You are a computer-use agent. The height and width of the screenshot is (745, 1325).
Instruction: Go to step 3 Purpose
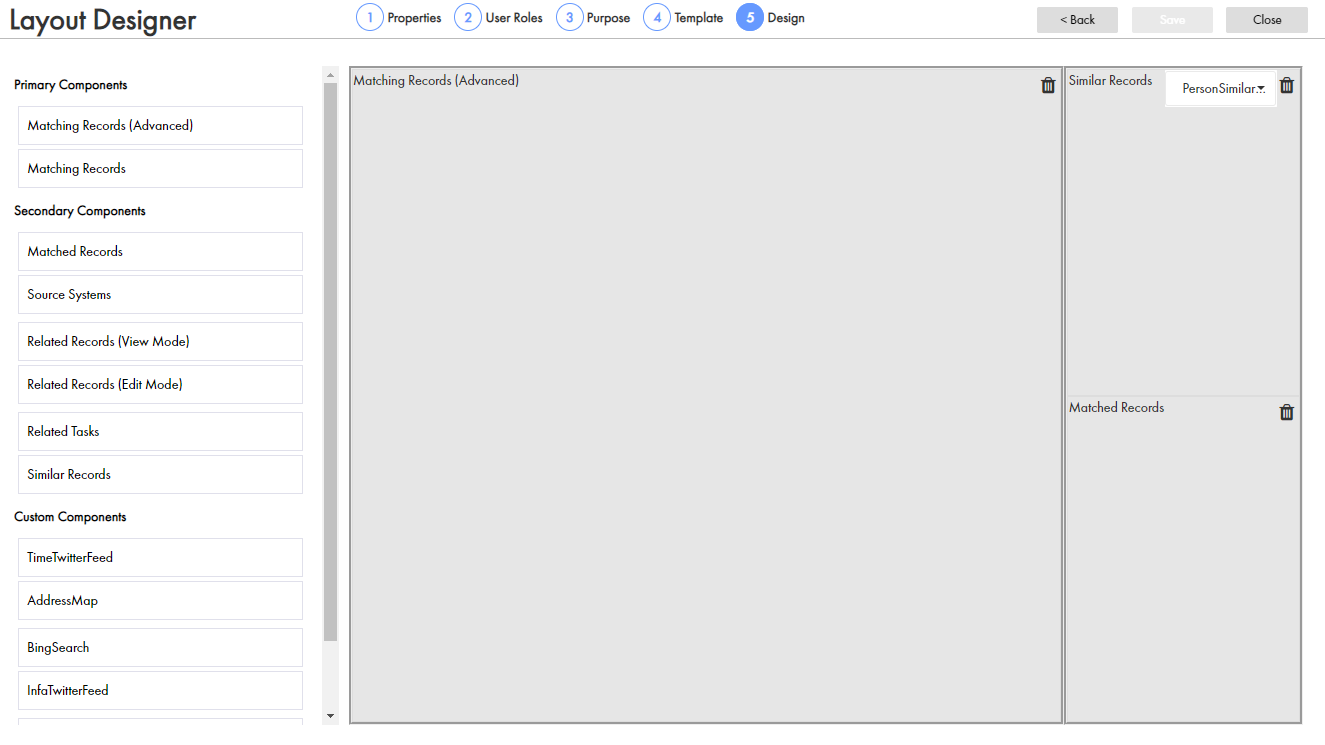click(x=594, y=18)
